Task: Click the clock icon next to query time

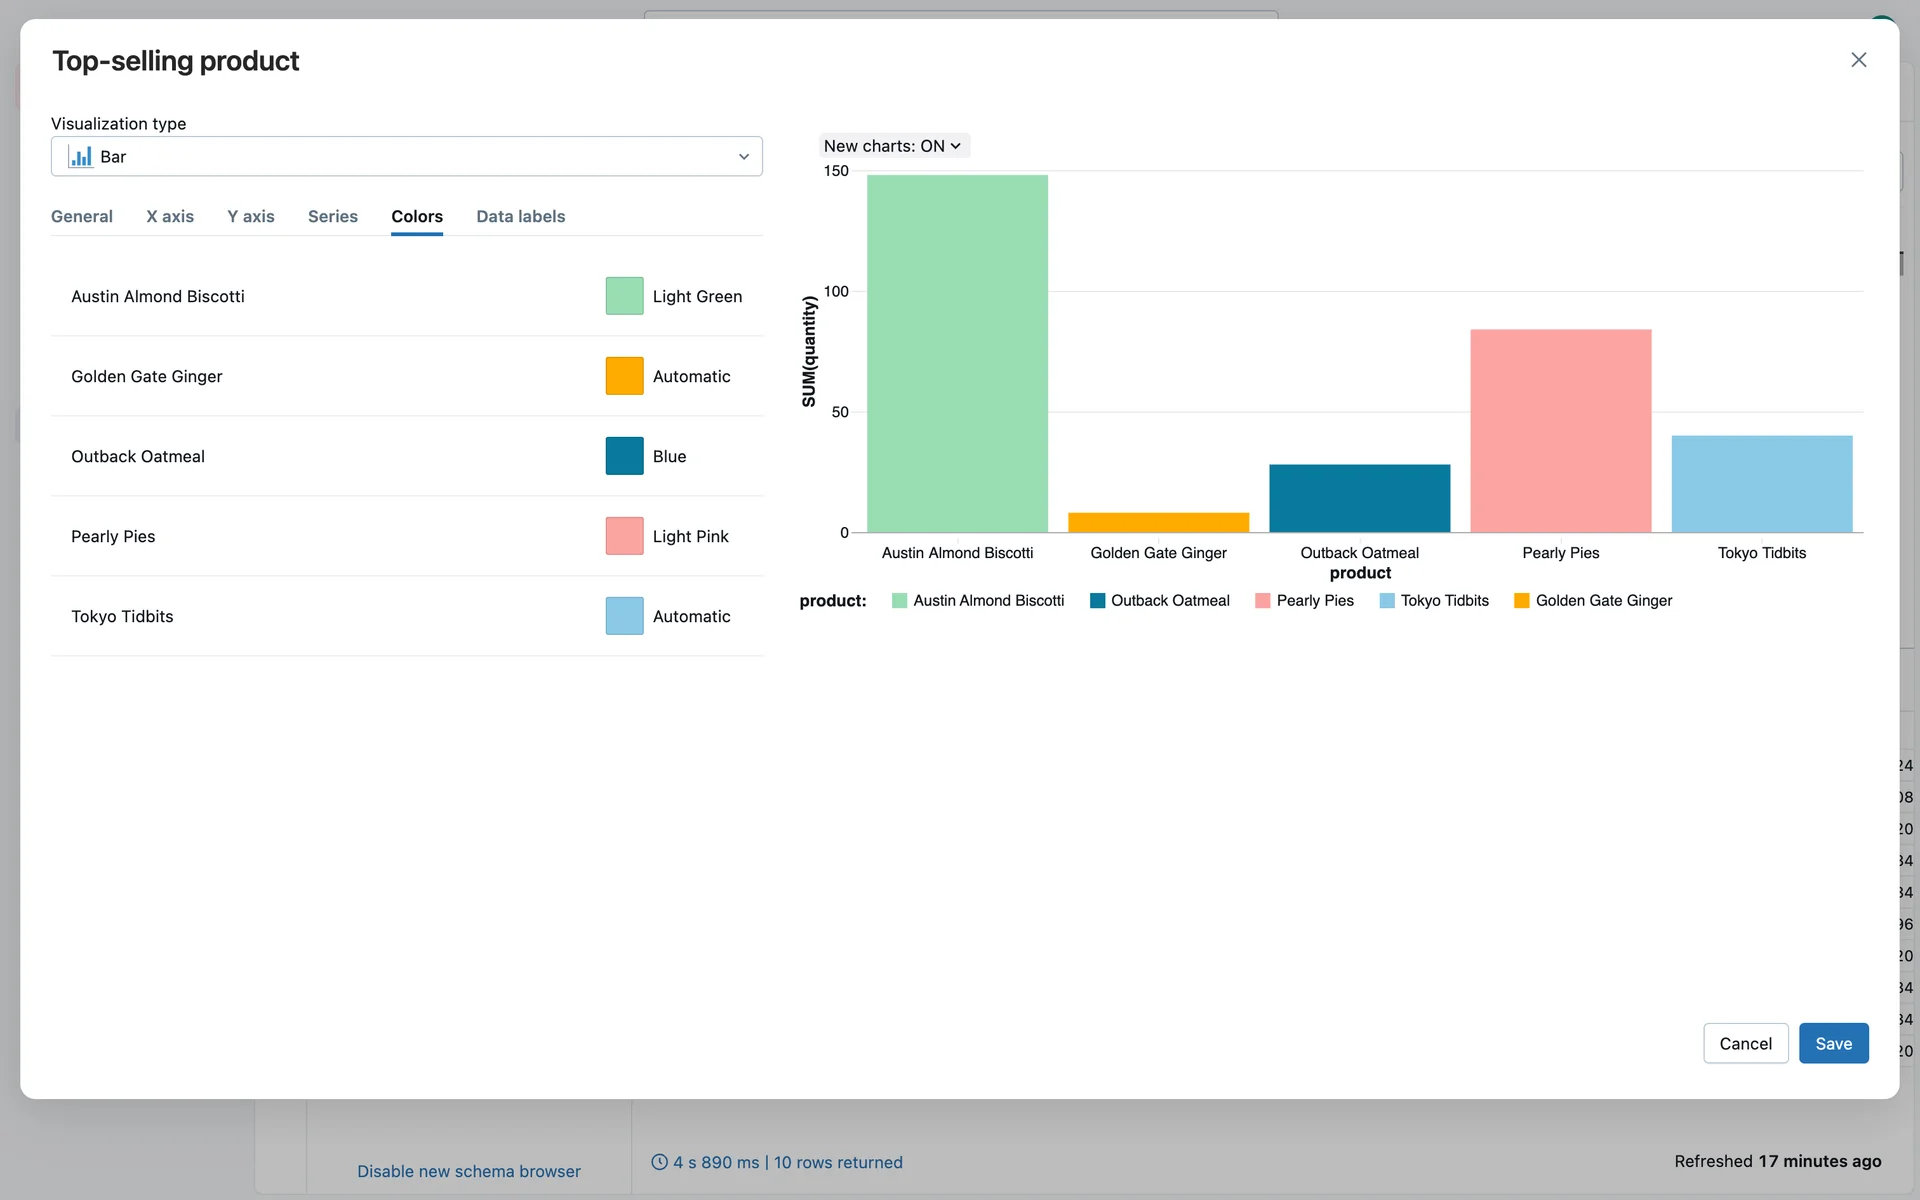Action: tap(659, 1162)
